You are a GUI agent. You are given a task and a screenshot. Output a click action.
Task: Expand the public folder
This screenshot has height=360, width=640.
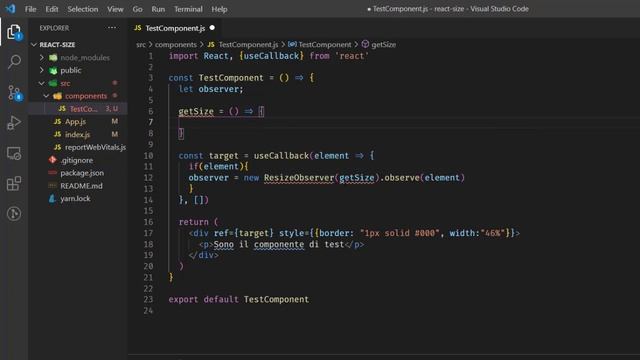pos(42,70)
